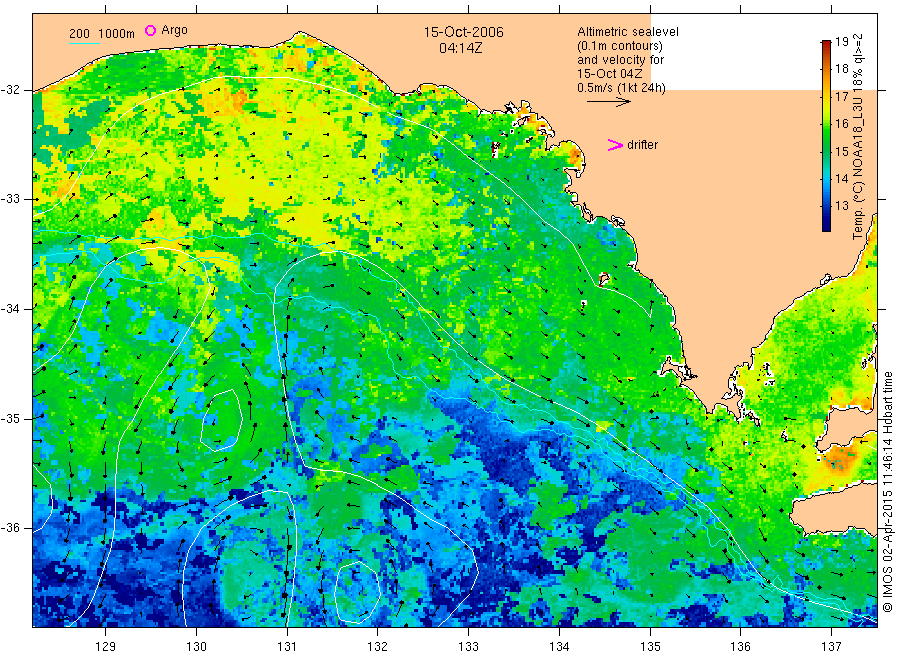Click the cyan 200m contour legend line

pos(84,43)
